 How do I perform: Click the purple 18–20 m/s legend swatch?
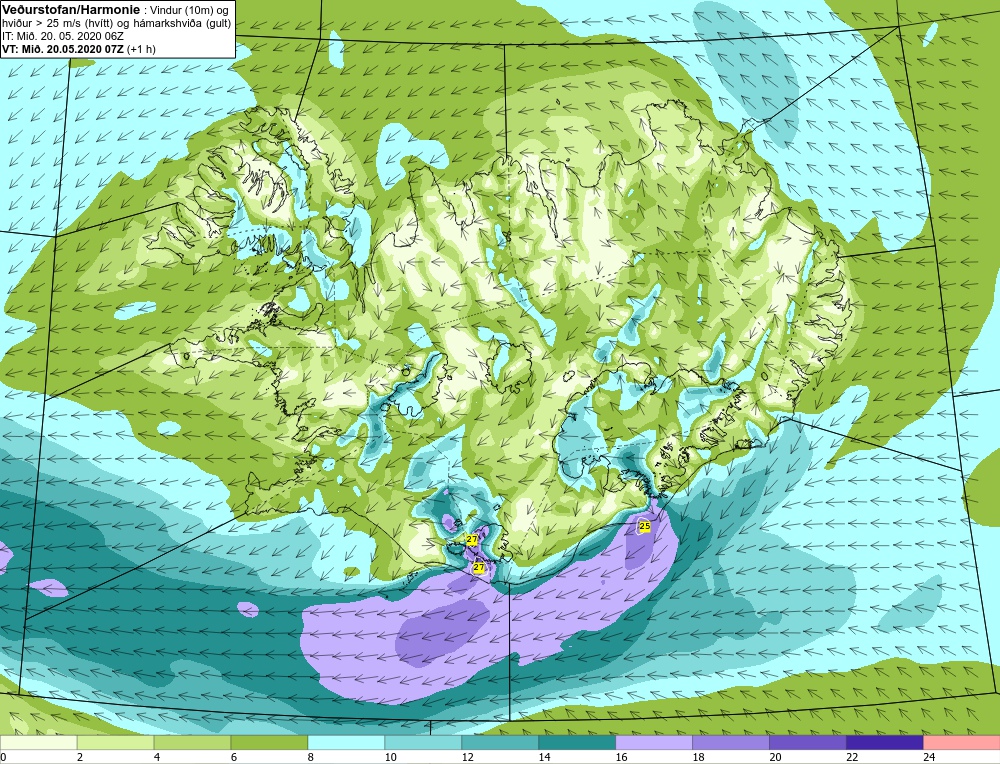pos(730,743)
